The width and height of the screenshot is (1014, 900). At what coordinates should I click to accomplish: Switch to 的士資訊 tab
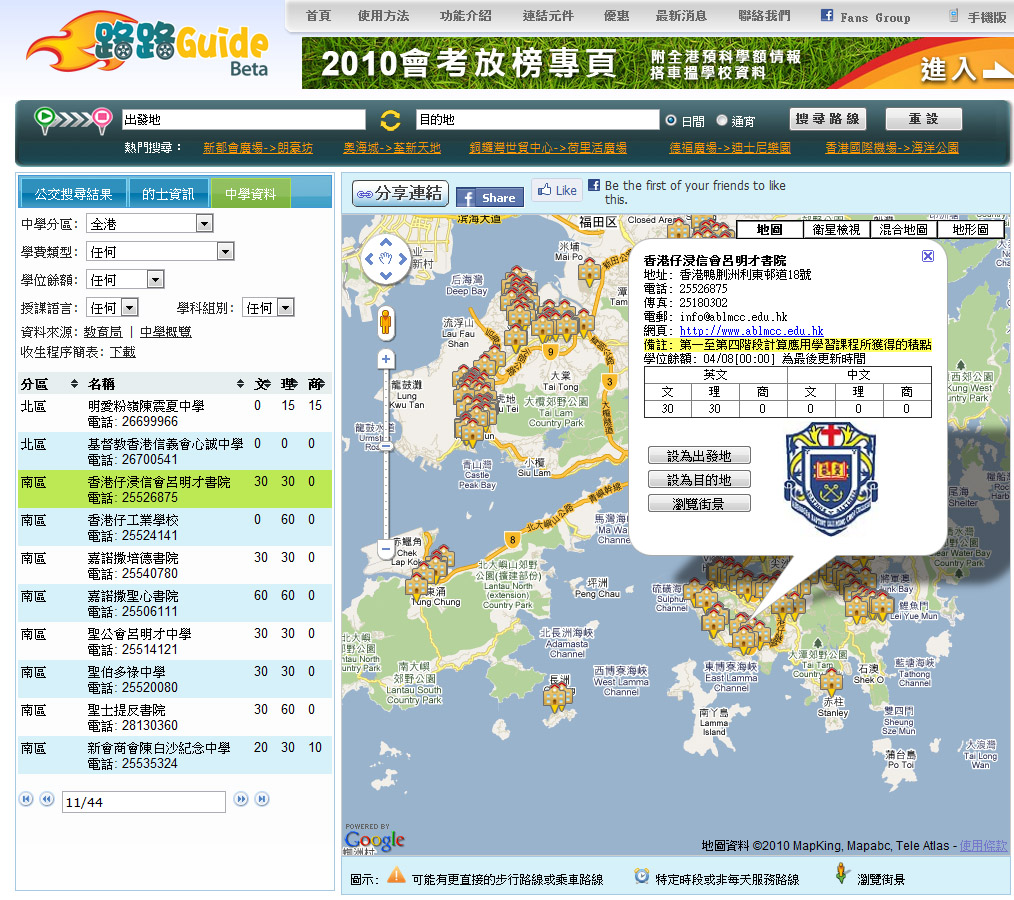(x=168, y=193)
